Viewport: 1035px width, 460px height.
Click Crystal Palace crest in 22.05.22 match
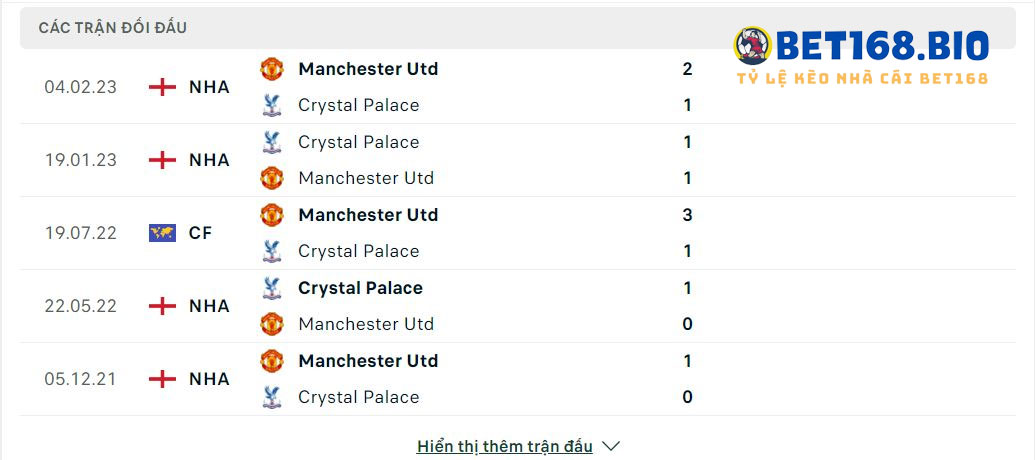point(271,288)
